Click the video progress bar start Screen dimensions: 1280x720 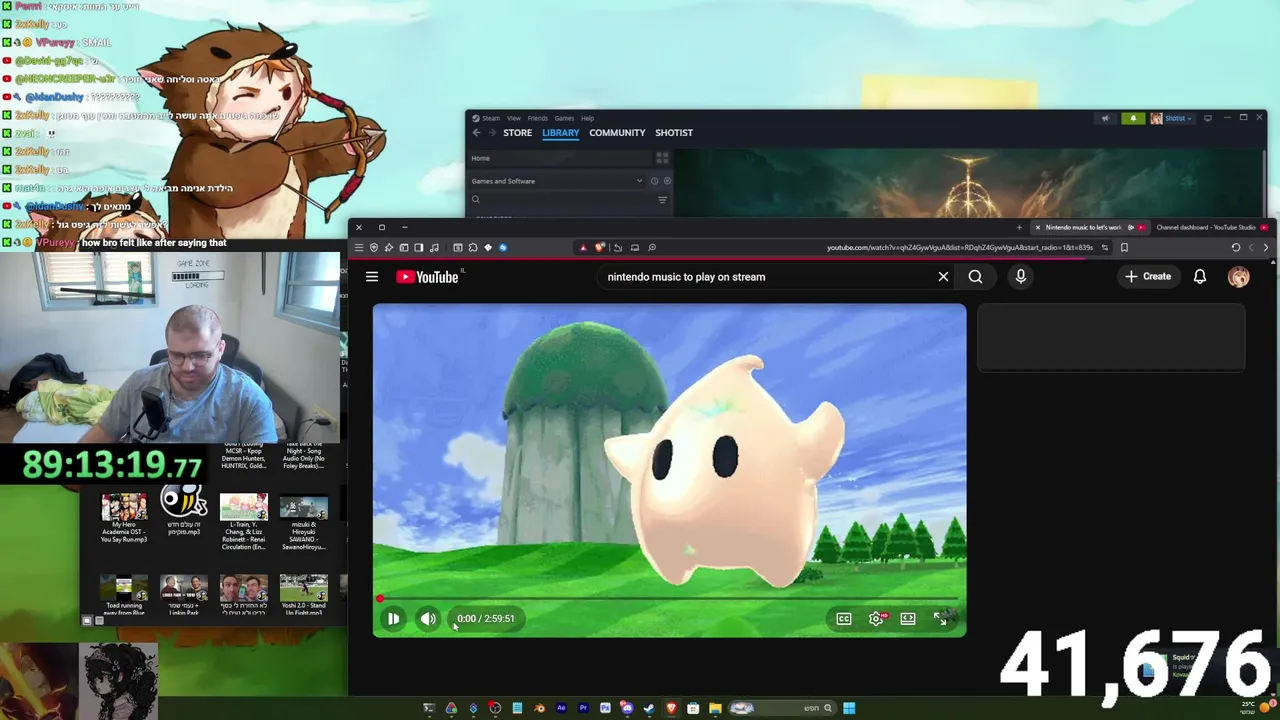380,598
